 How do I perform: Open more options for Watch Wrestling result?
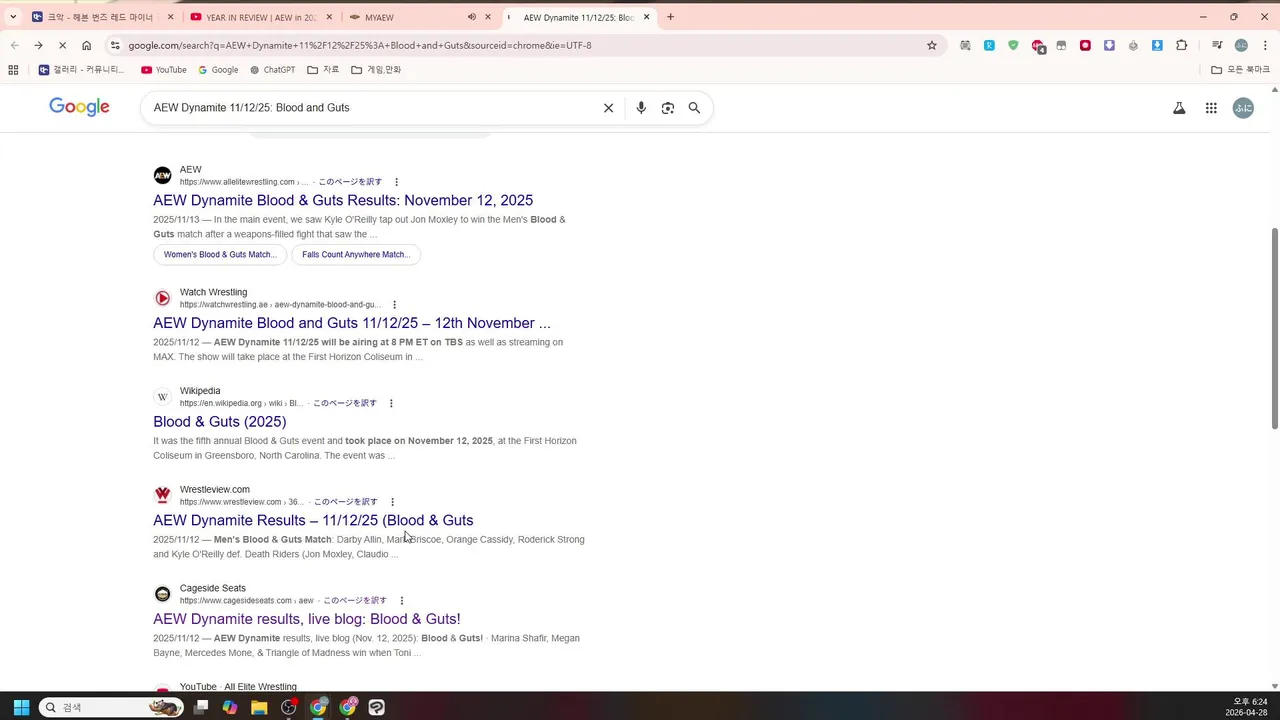coord(394,305)
